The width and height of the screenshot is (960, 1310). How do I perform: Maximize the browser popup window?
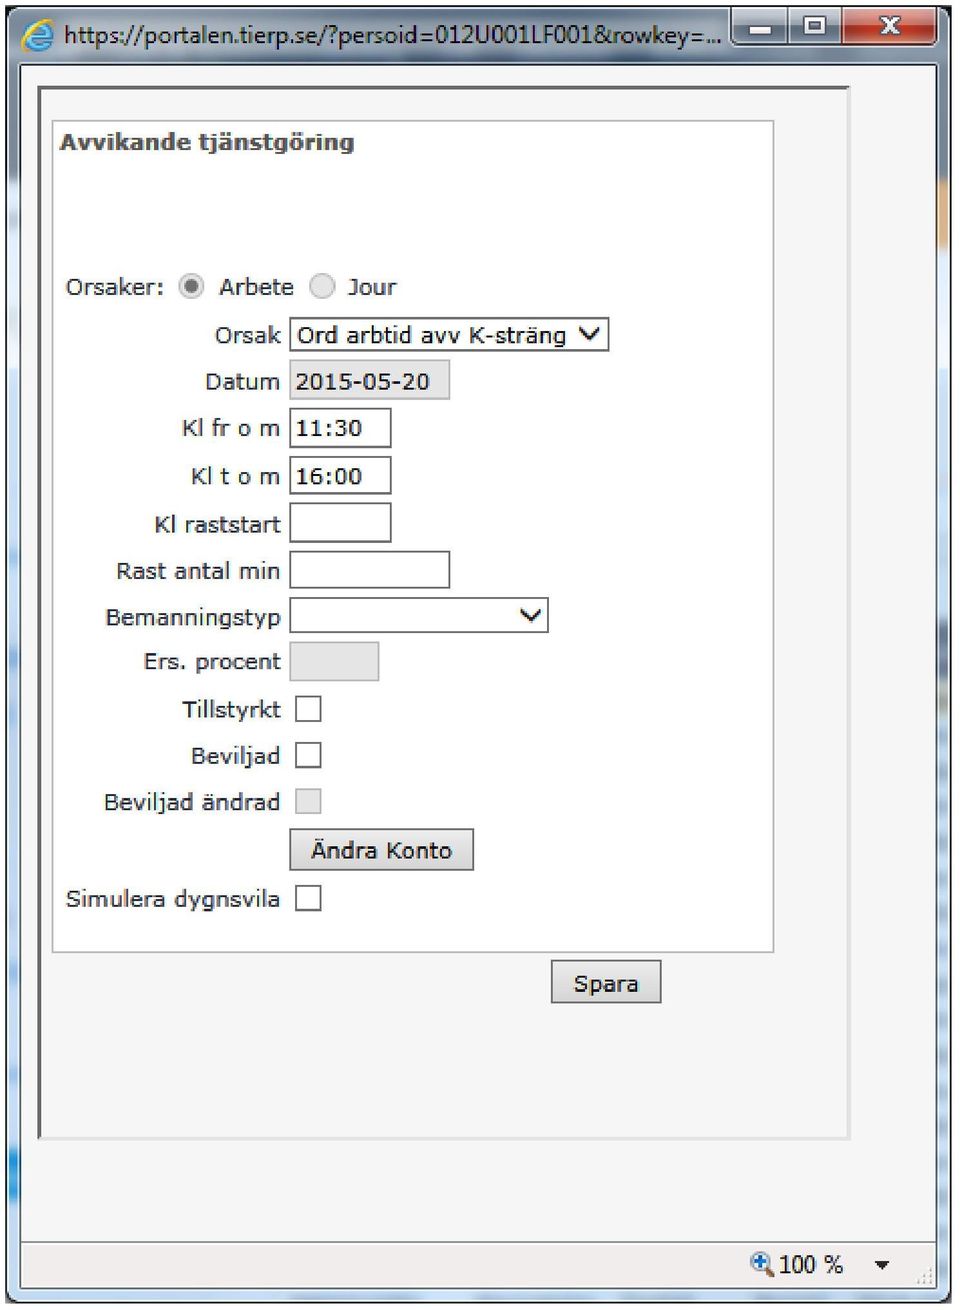tap(815, 28)
